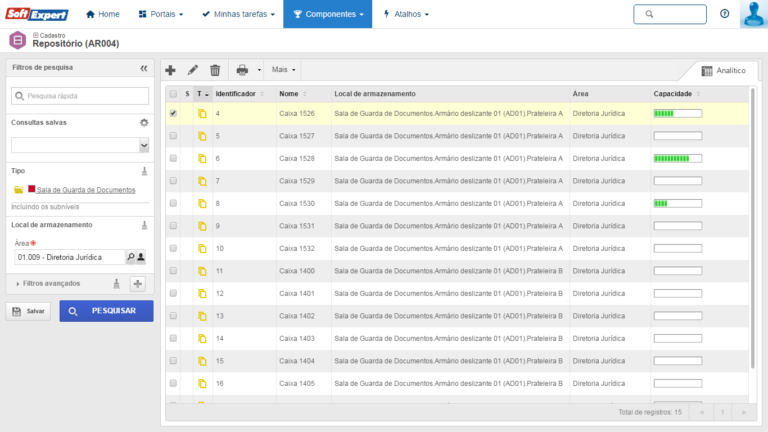Open saved queries gear settings icon
The height and width of the screenshot is (432, 768).
click(x=144, y=122)
